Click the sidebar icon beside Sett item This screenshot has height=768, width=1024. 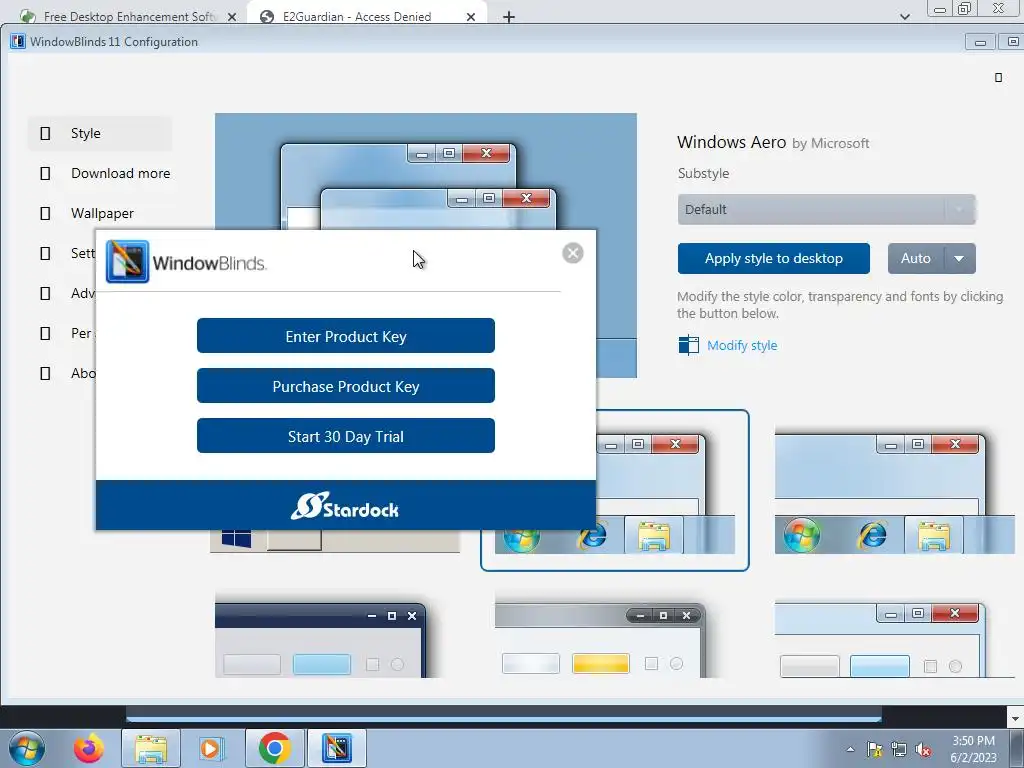pyautogui.click(x=45, y=253)
